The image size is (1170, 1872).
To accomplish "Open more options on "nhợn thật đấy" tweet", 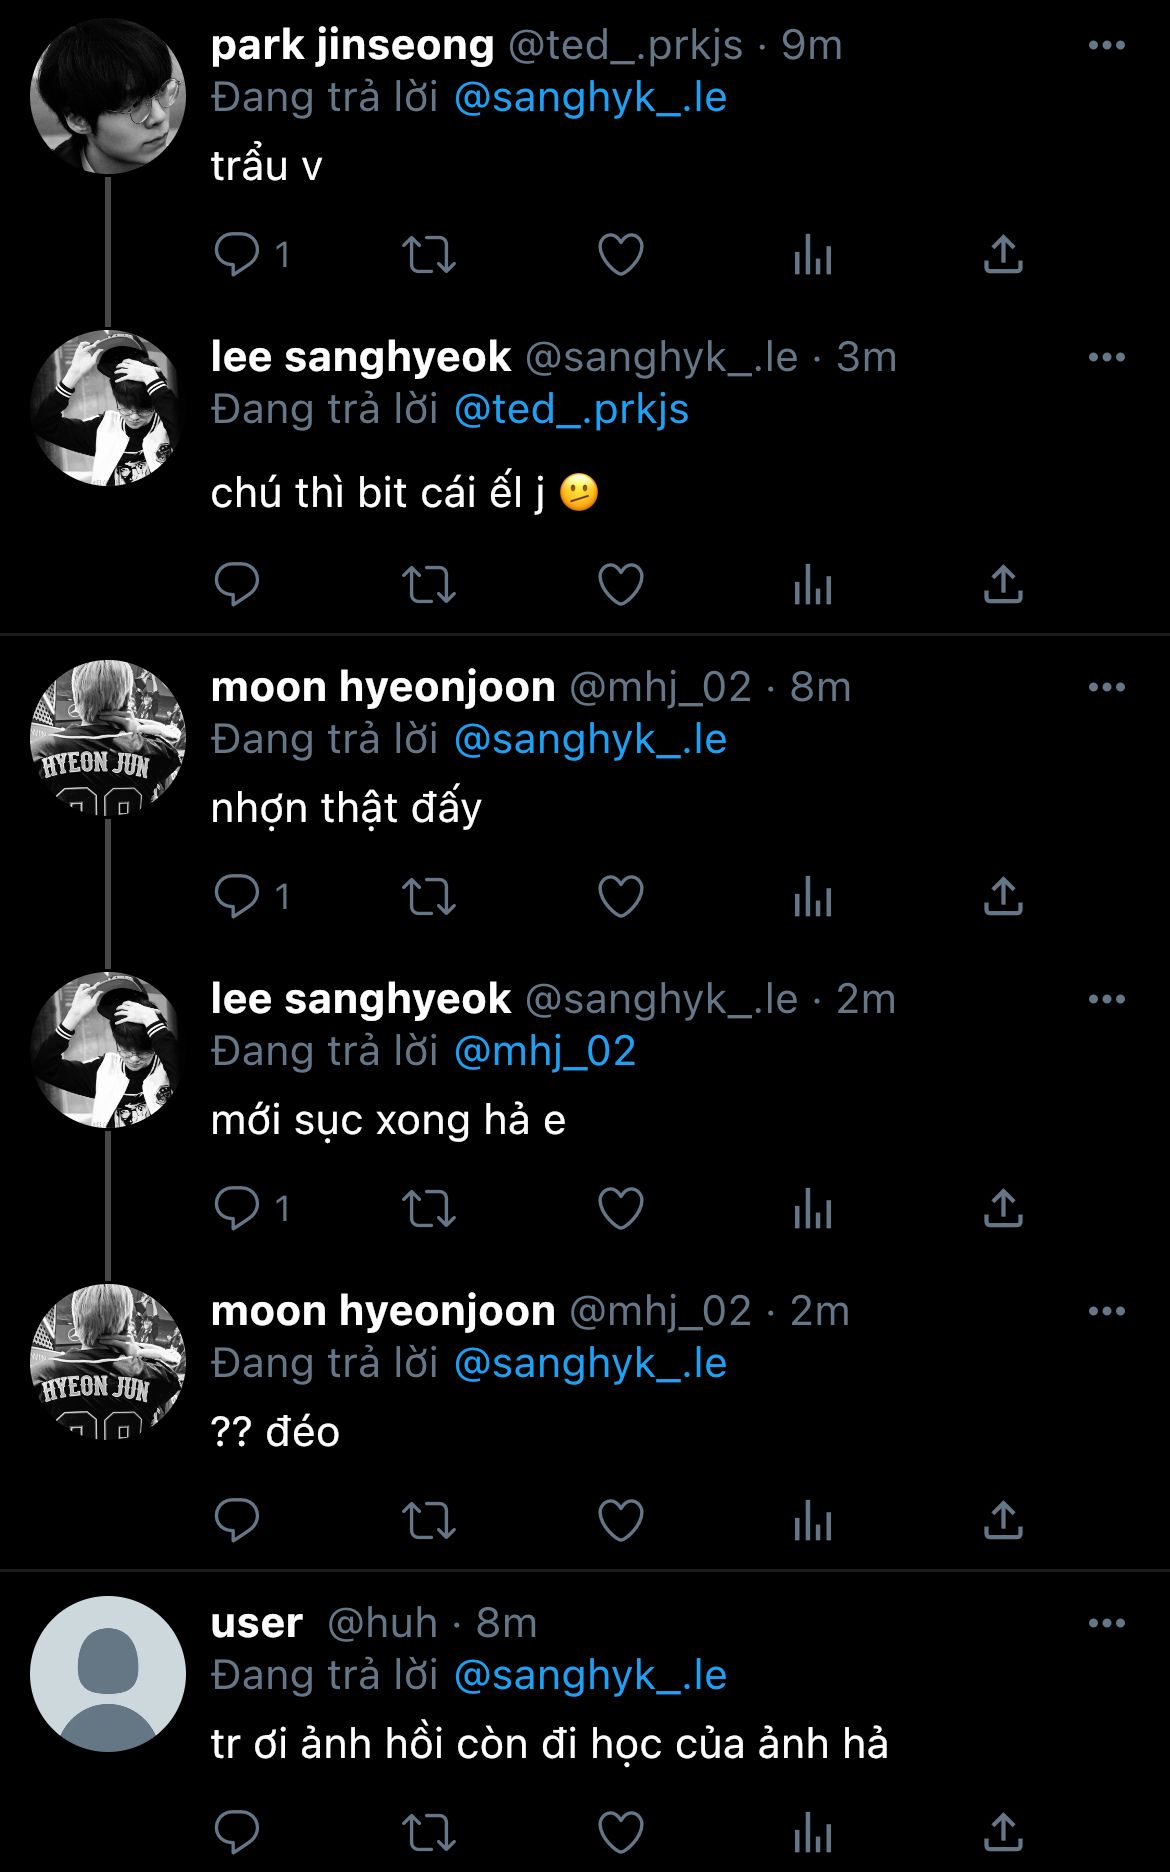I will [x=1106, y=688].
